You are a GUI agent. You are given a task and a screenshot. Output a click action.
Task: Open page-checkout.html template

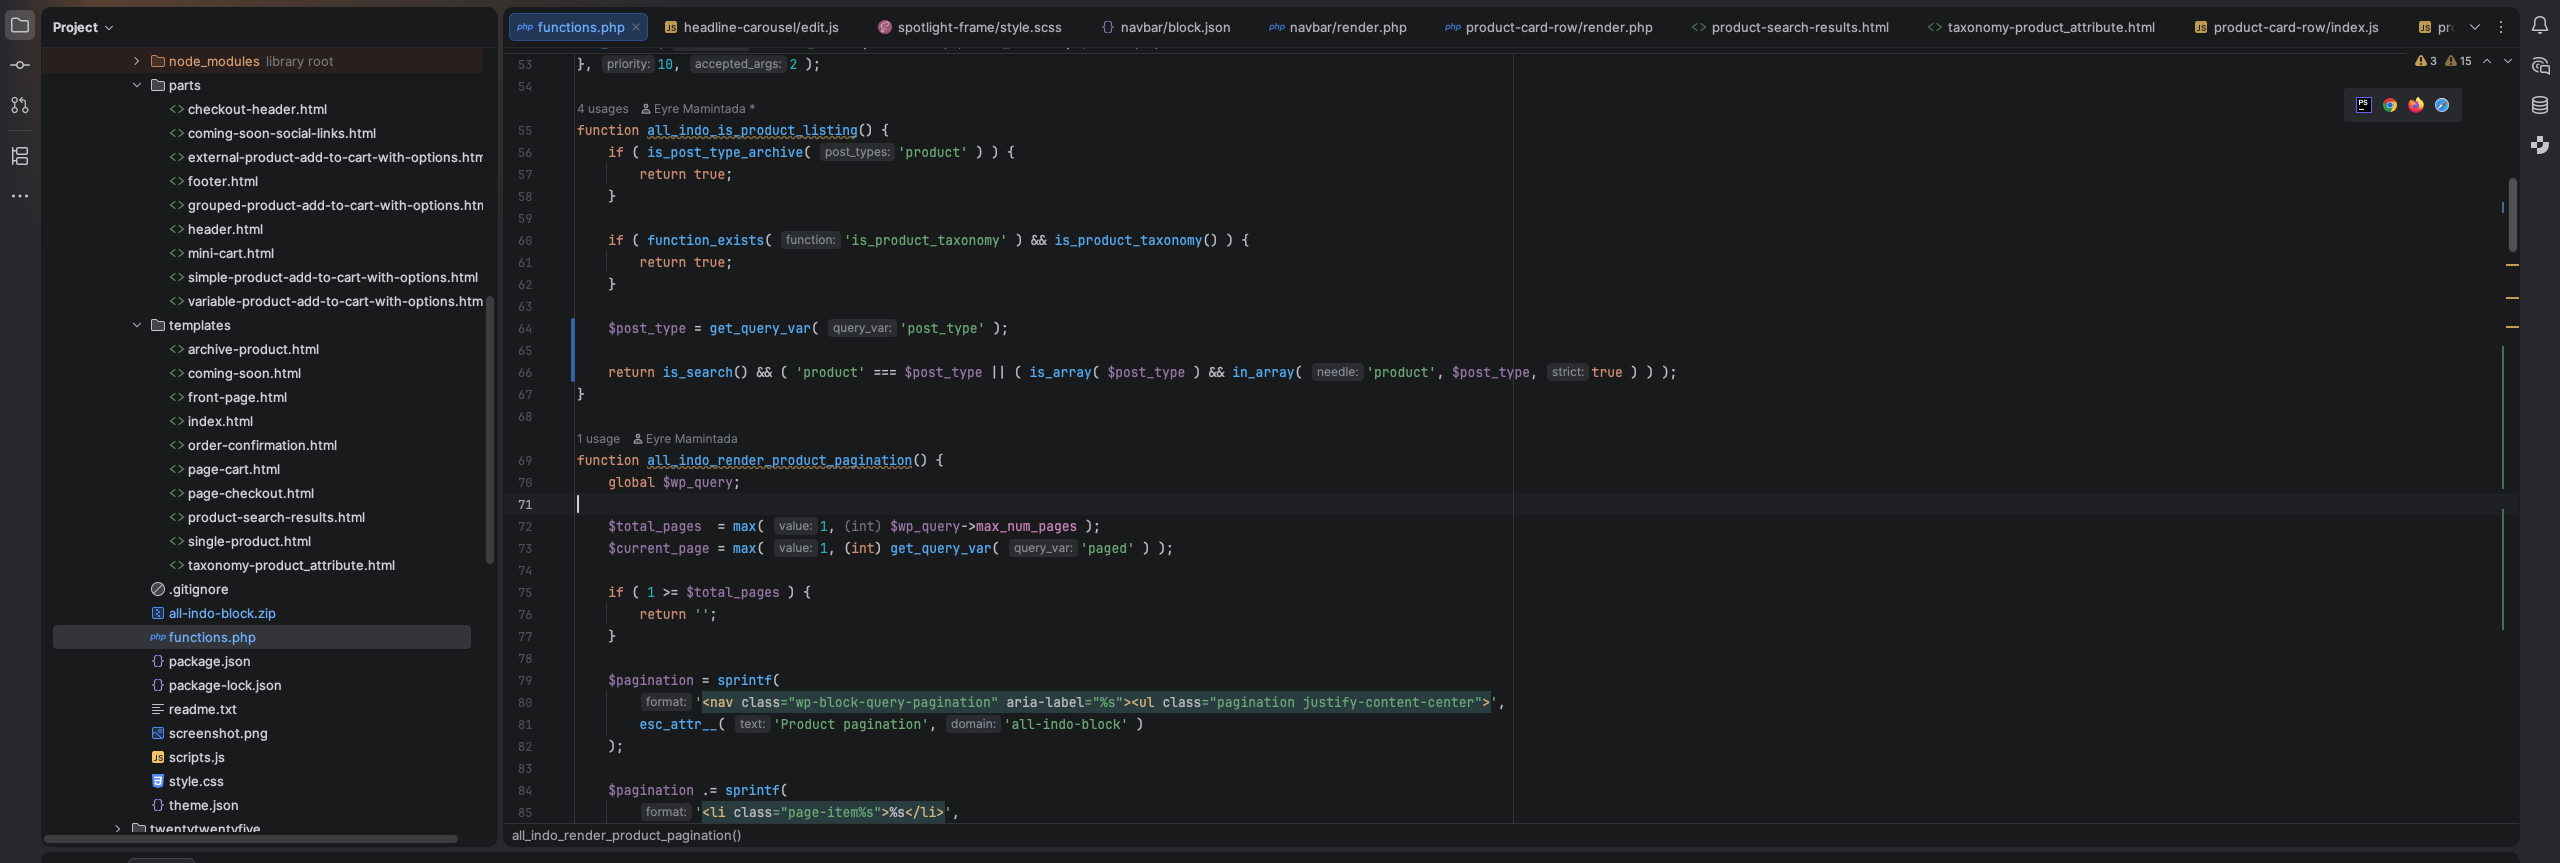[x=251, y=493]
